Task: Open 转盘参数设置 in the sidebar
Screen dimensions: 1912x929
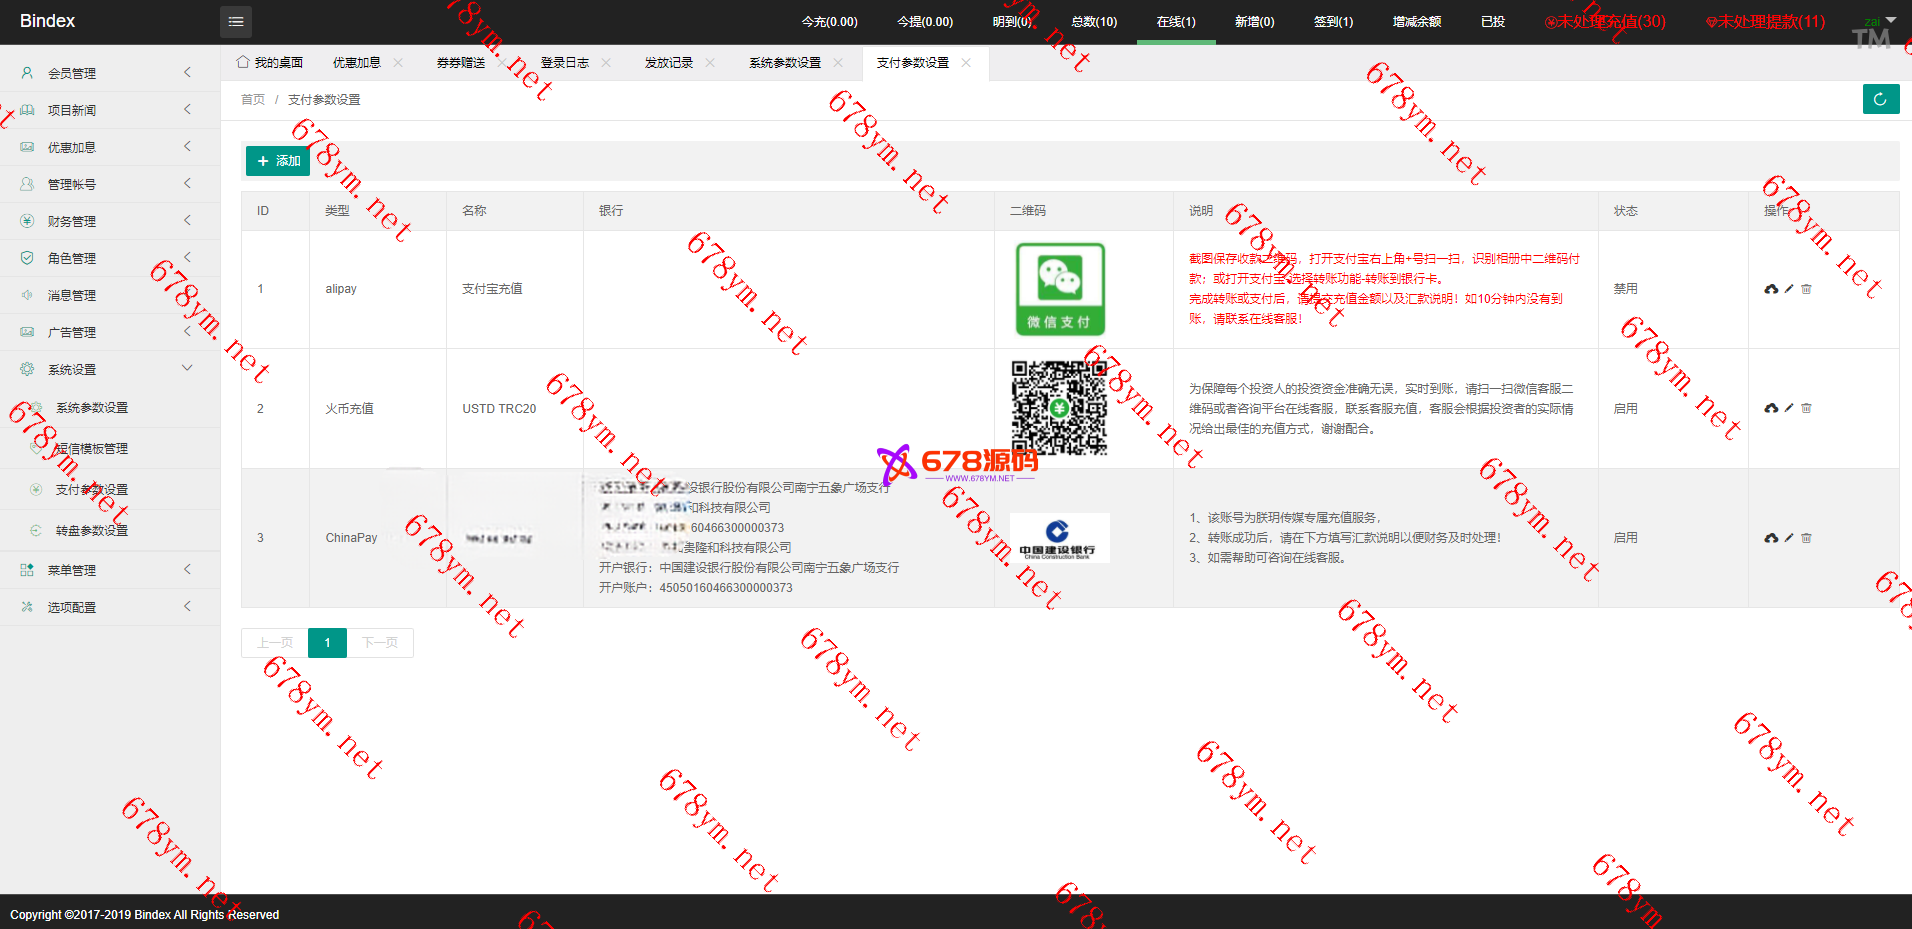Action: tap(91, 531)
